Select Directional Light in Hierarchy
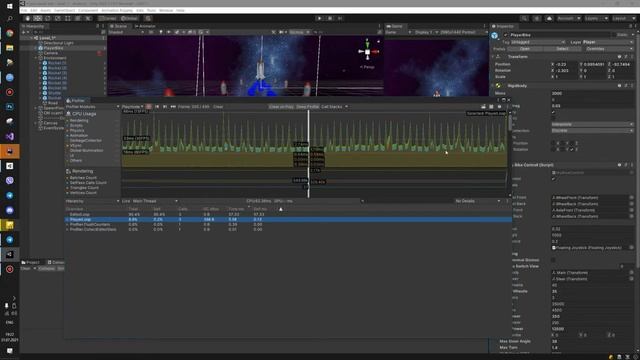The width and height of the screenshot is (640, 360). (58, 43)
